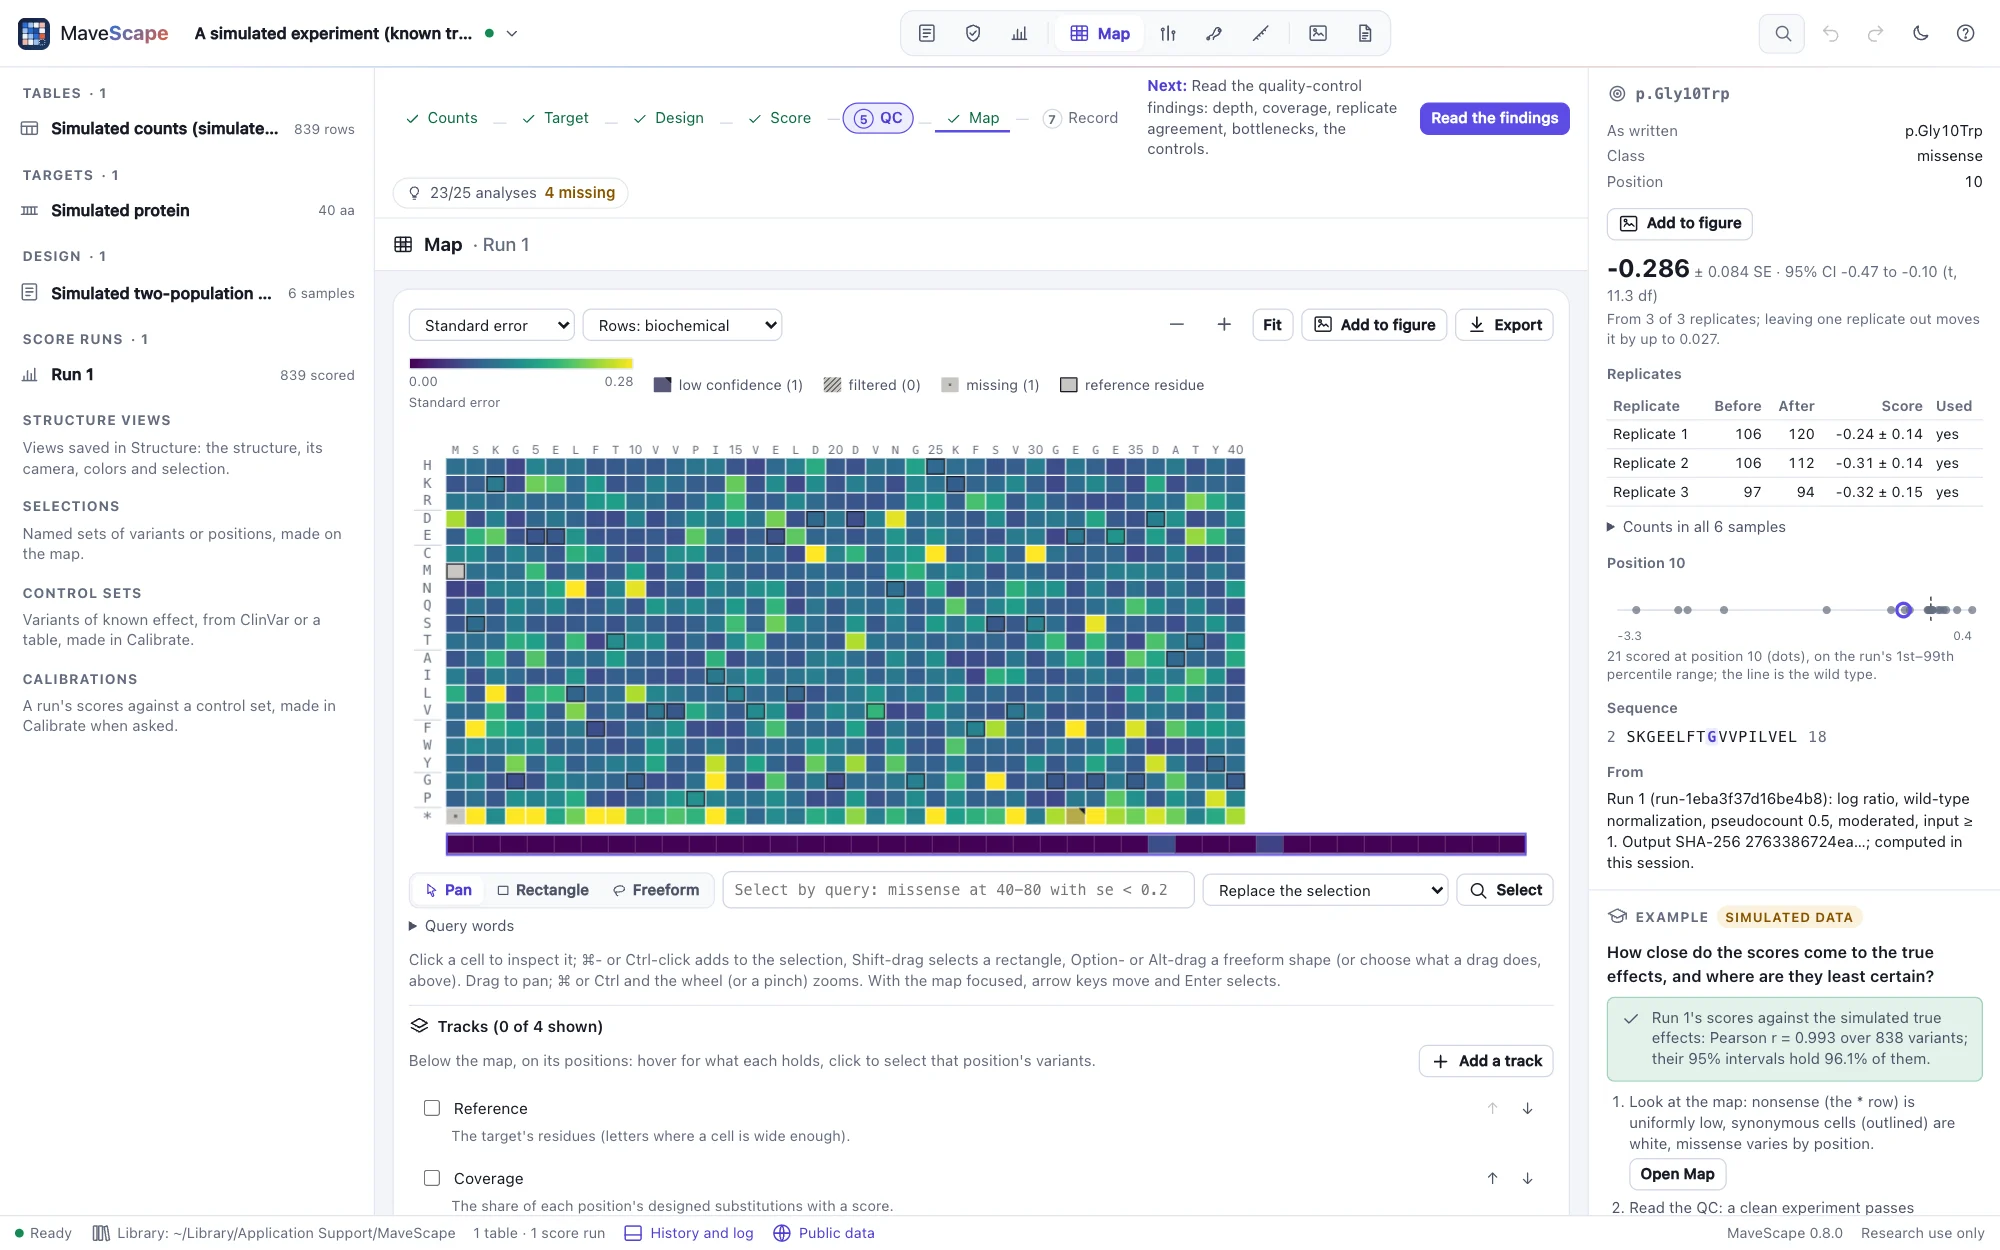The height and width of the screenshot is (1250, 2000).
Task: Move the Reference track down
Action: (1527, 1108)
